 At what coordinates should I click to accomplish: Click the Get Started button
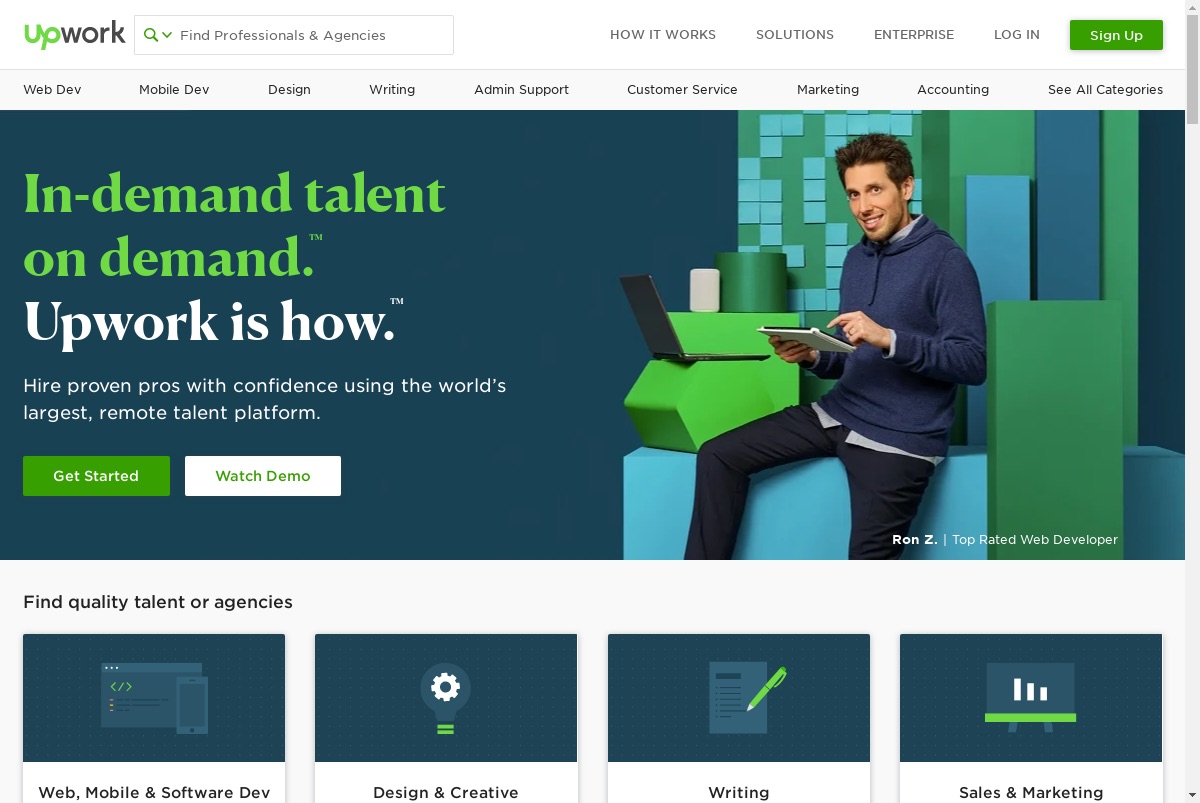(96, 476)
